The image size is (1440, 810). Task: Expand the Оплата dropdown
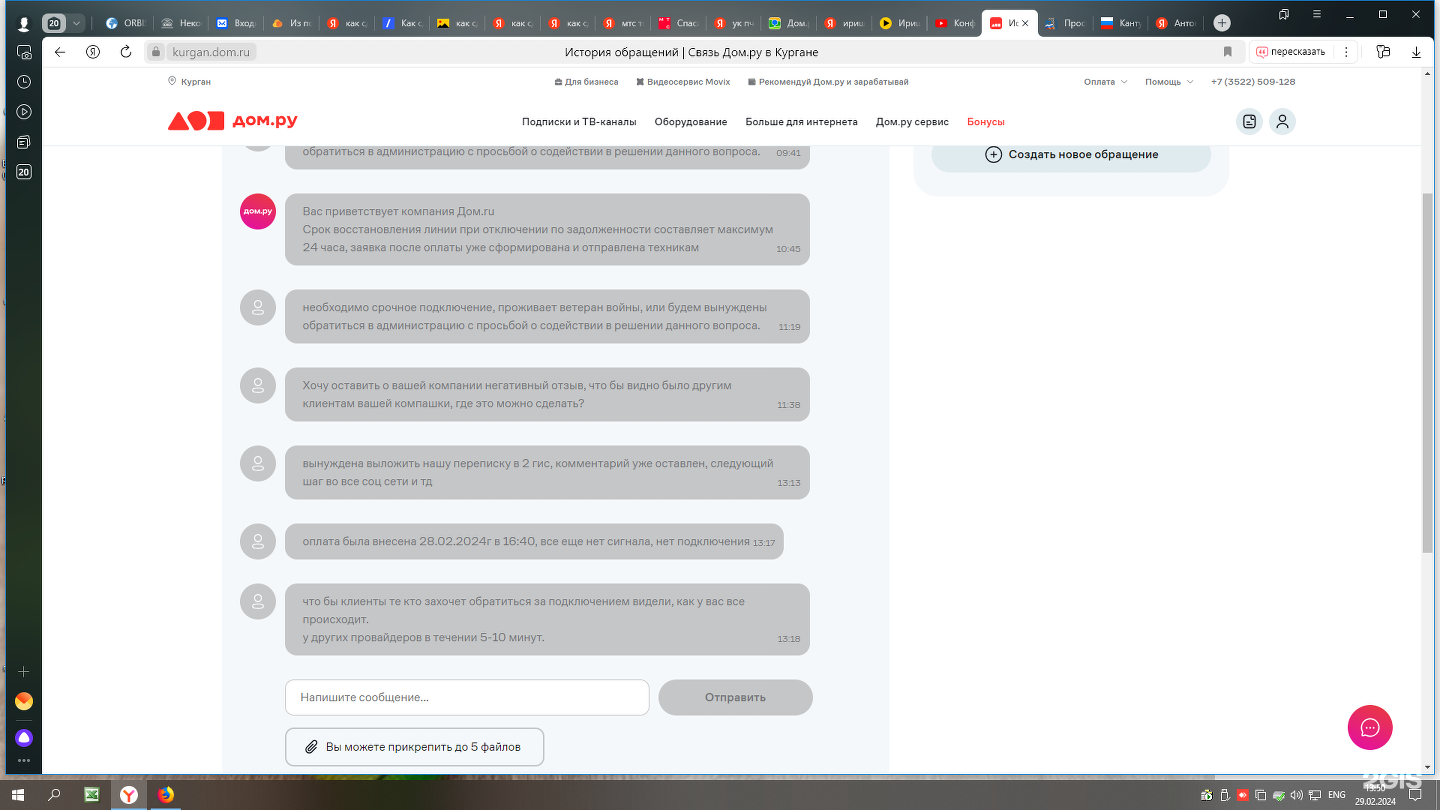click(1105, 82)
